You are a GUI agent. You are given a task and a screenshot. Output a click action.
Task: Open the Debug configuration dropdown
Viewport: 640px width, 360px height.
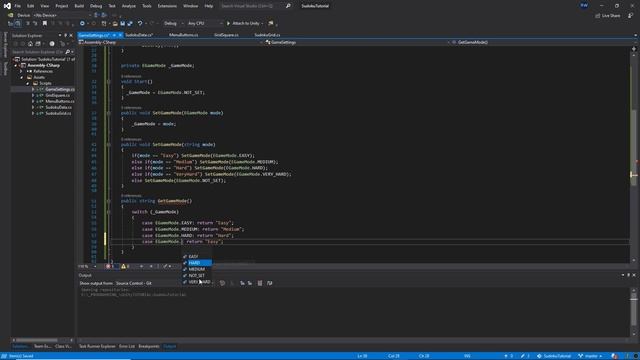173,23
